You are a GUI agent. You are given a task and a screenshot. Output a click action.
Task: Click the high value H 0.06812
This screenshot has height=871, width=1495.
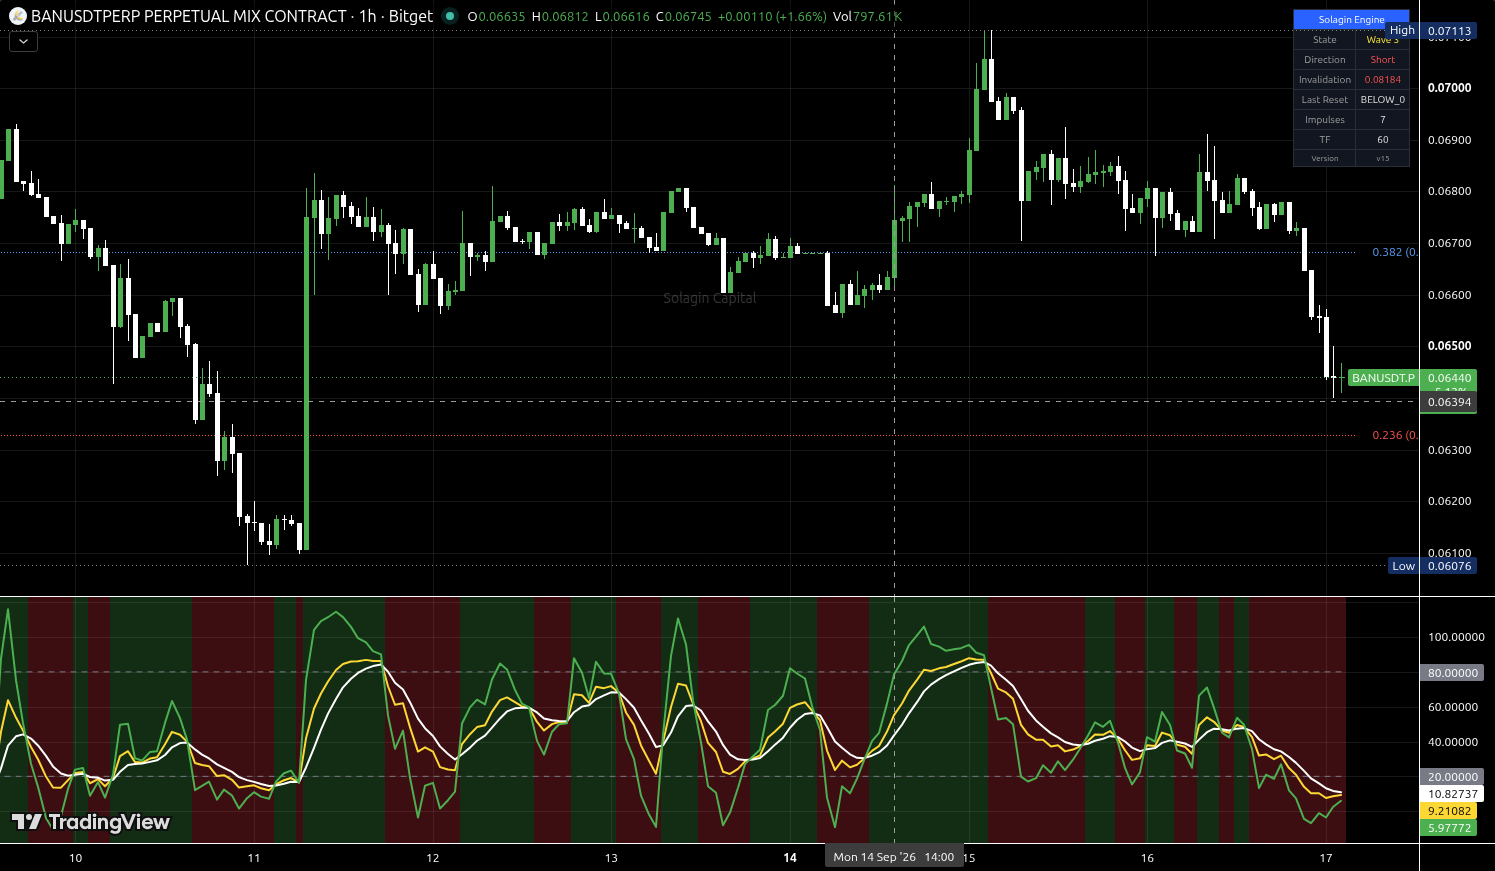coord(560,17)
